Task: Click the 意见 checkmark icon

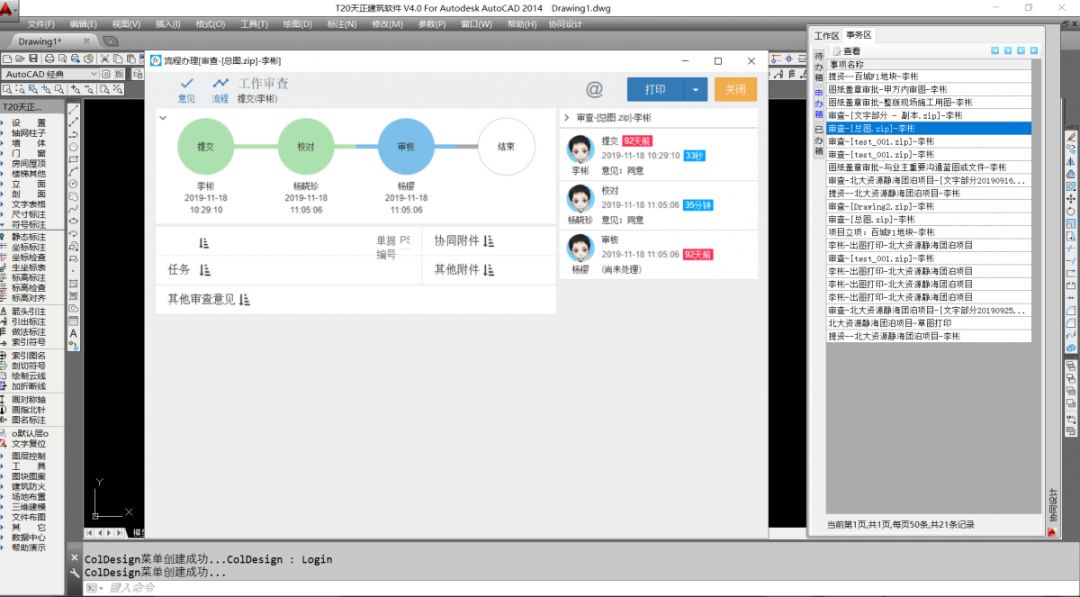Action: click(x=186, y=84)
